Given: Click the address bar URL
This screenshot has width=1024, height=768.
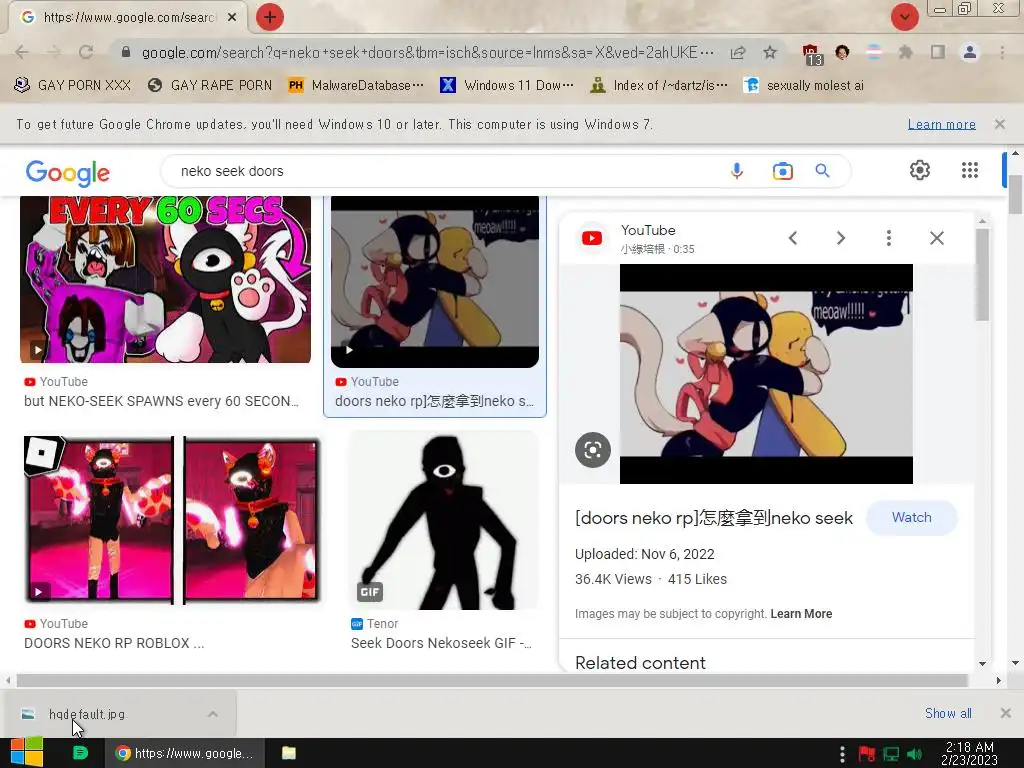Looking at the screenshot, I should (x=427, y=52).
